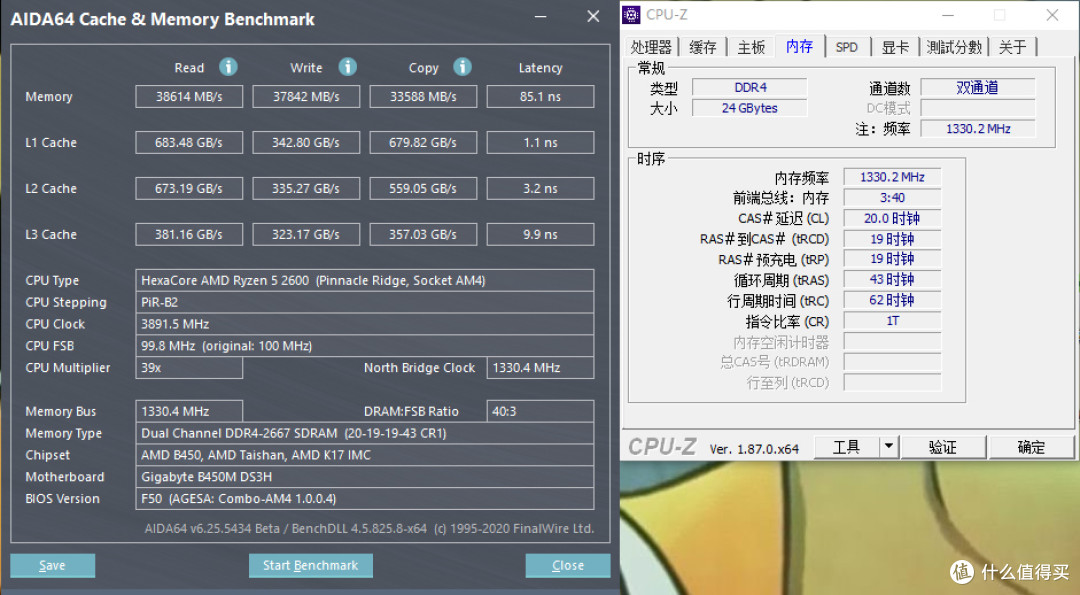Image resolution: width=1080 pixels, height=595 pixels.
Task: Click the 验证 button in CPU-Z
Action: (x=943, y=447)
